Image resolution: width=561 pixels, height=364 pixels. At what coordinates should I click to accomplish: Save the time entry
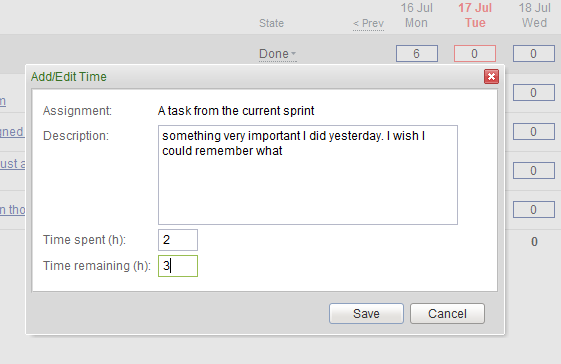[366, 314]
